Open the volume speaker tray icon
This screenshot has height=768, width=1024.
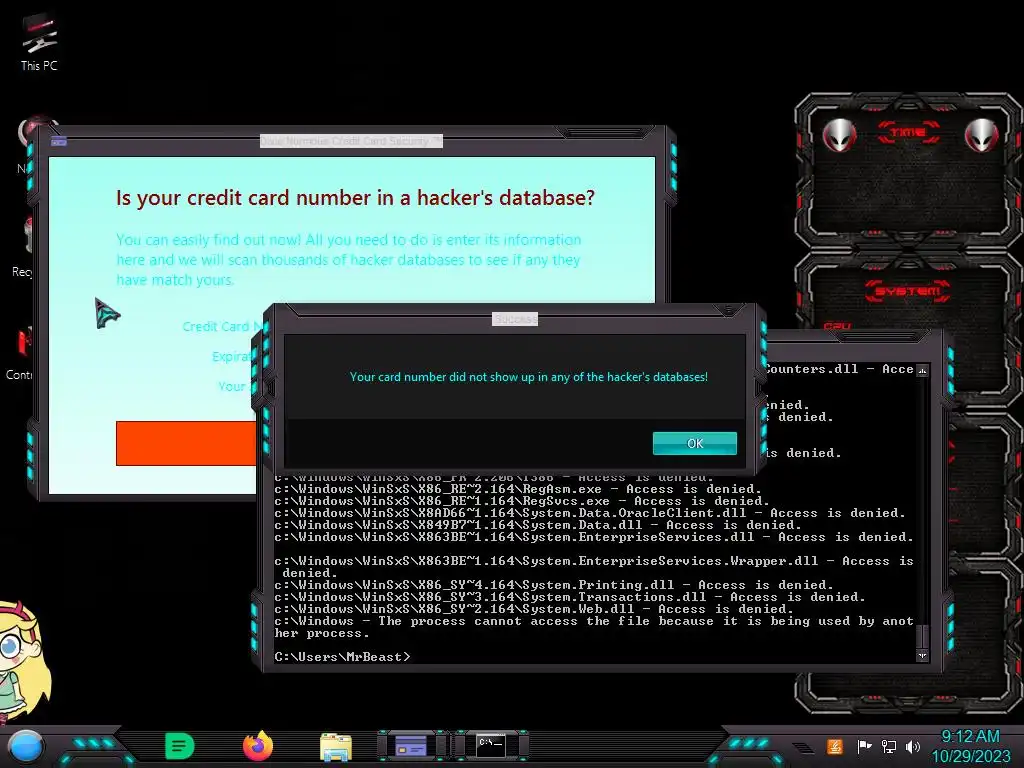[x=913, y=746]
